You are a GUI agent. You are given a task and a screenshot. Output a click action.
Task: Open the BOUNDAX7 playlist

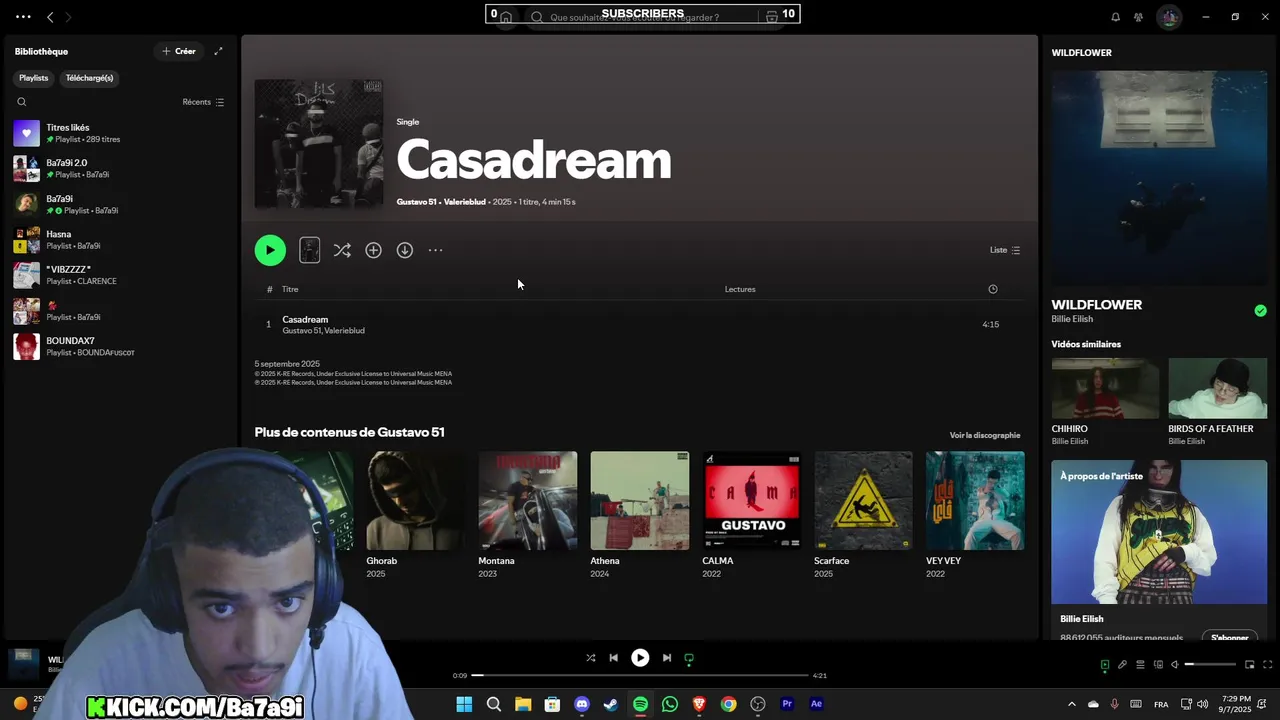point(118,346)
